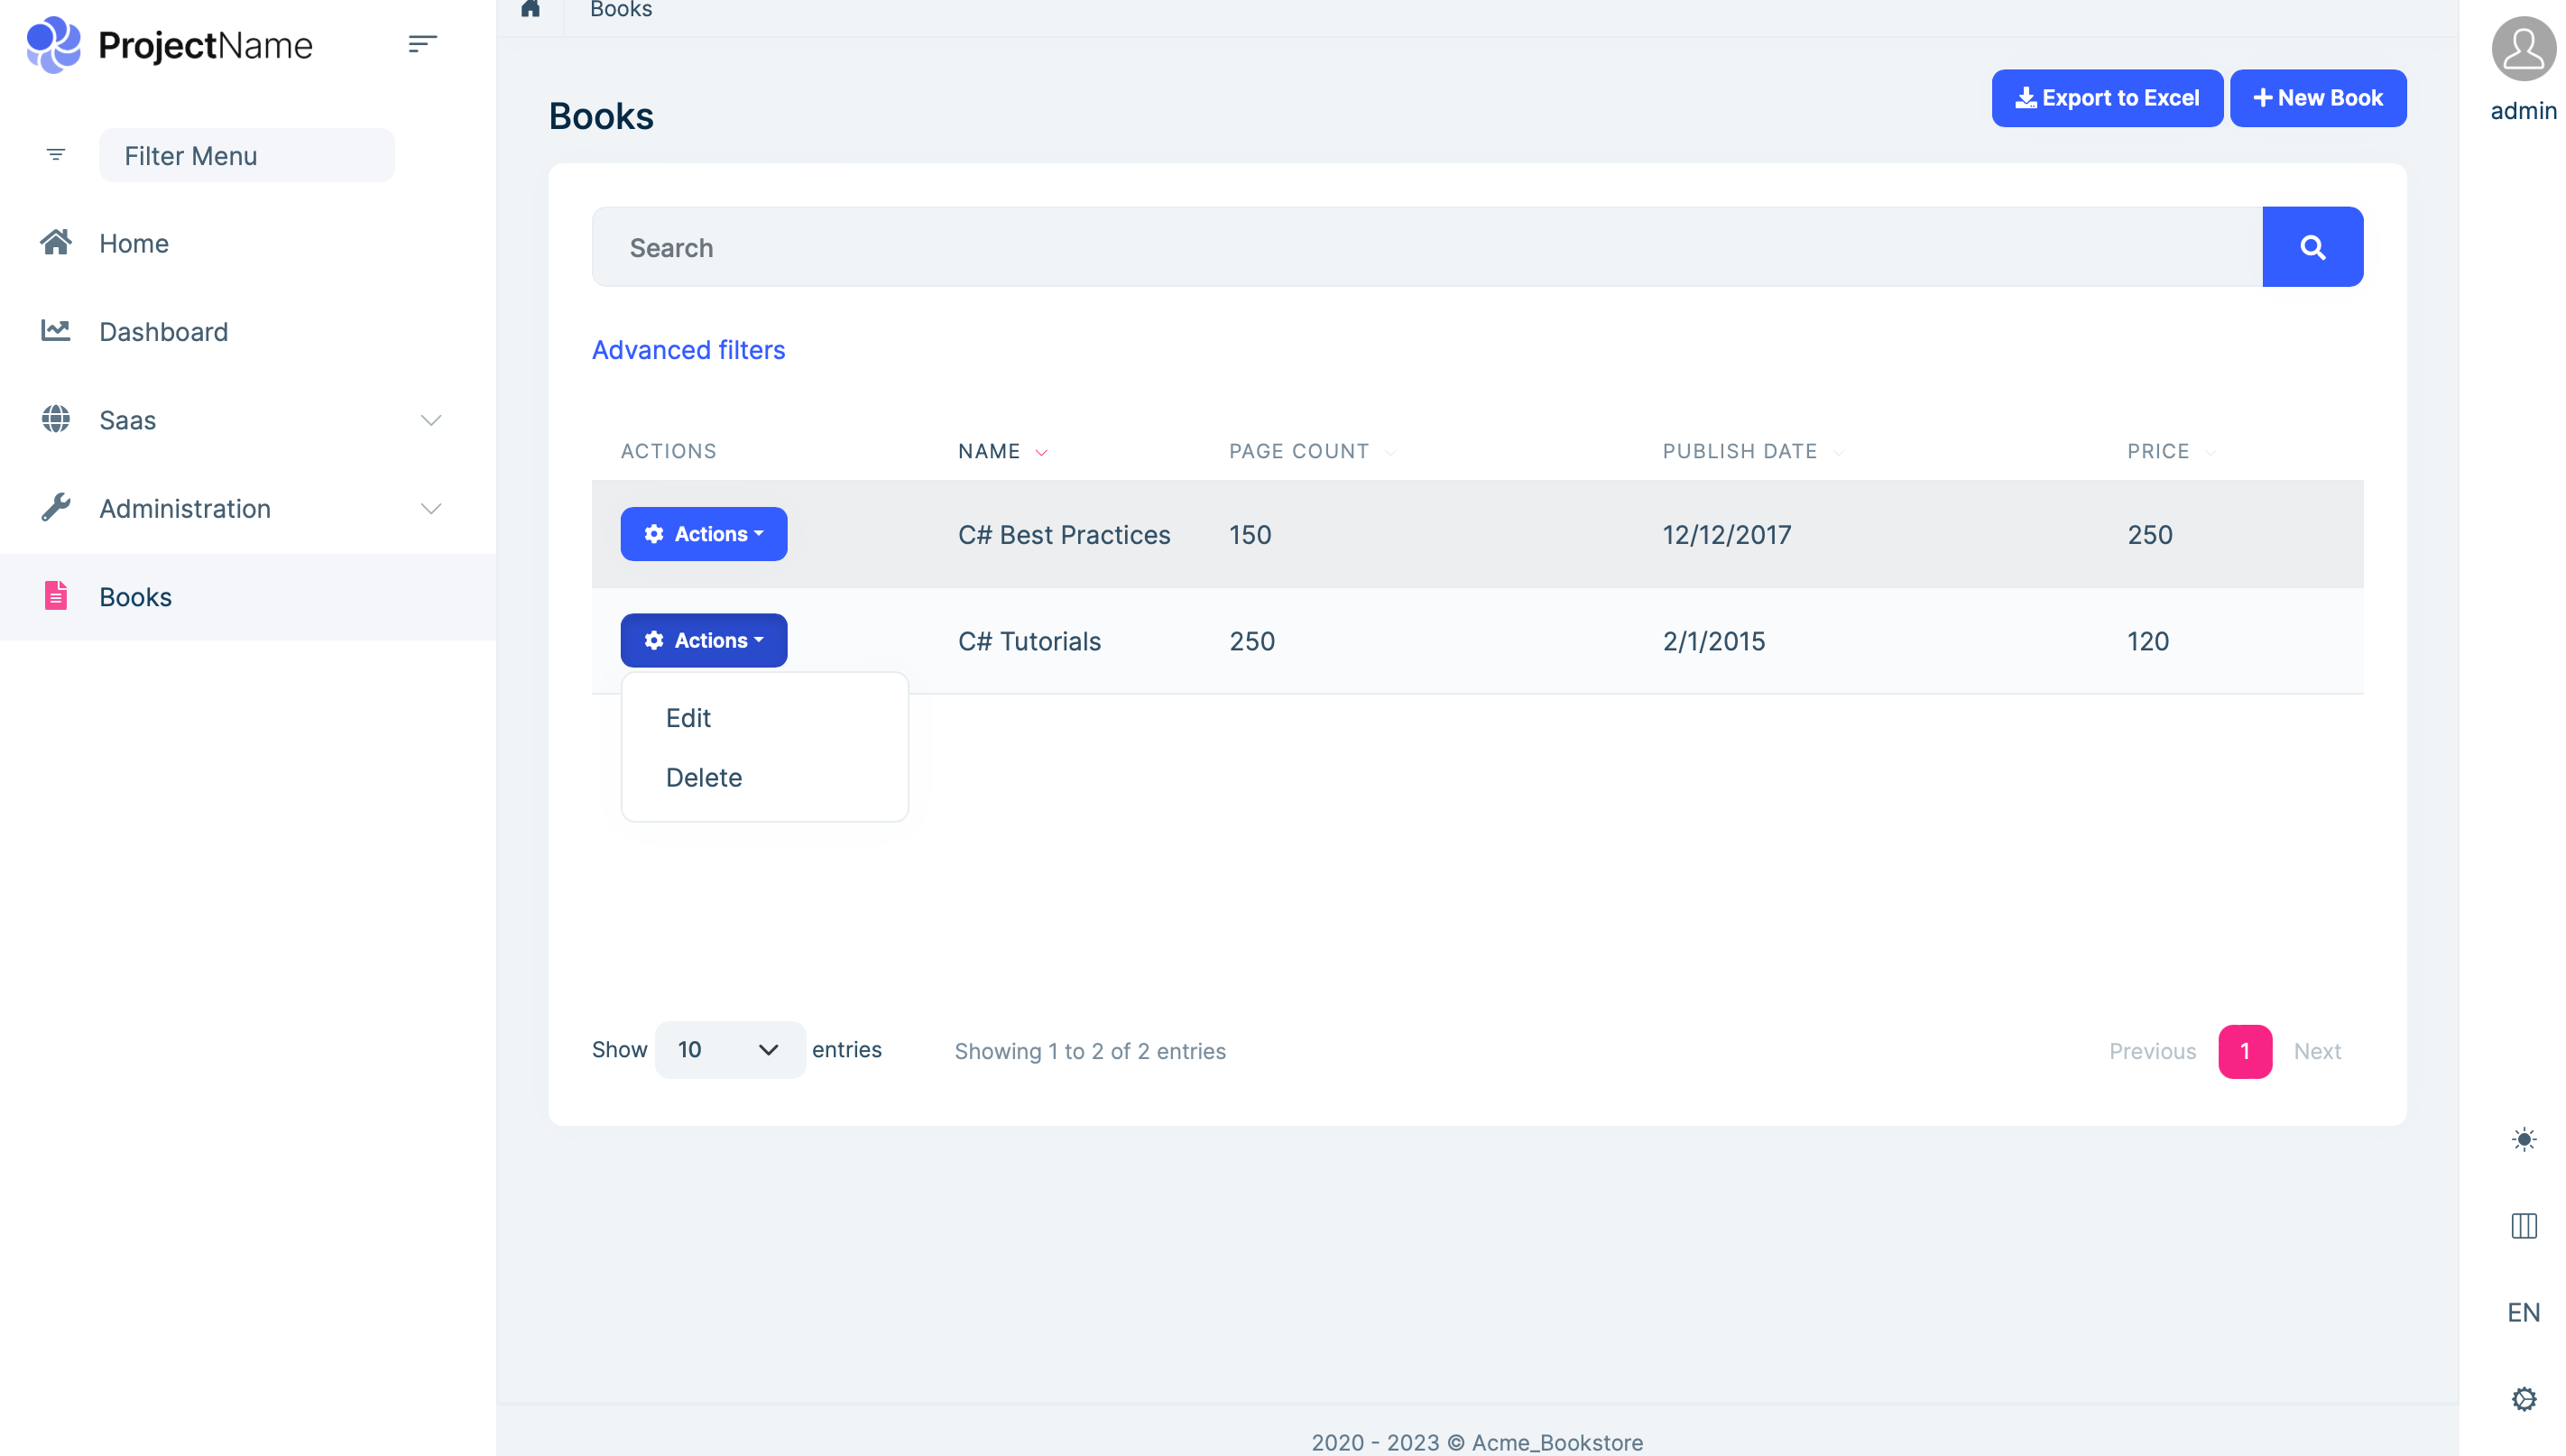Open admin user avatar menu
Screen dimensions: 2566x1456
pyautogui.click(x=2522, y=49)
